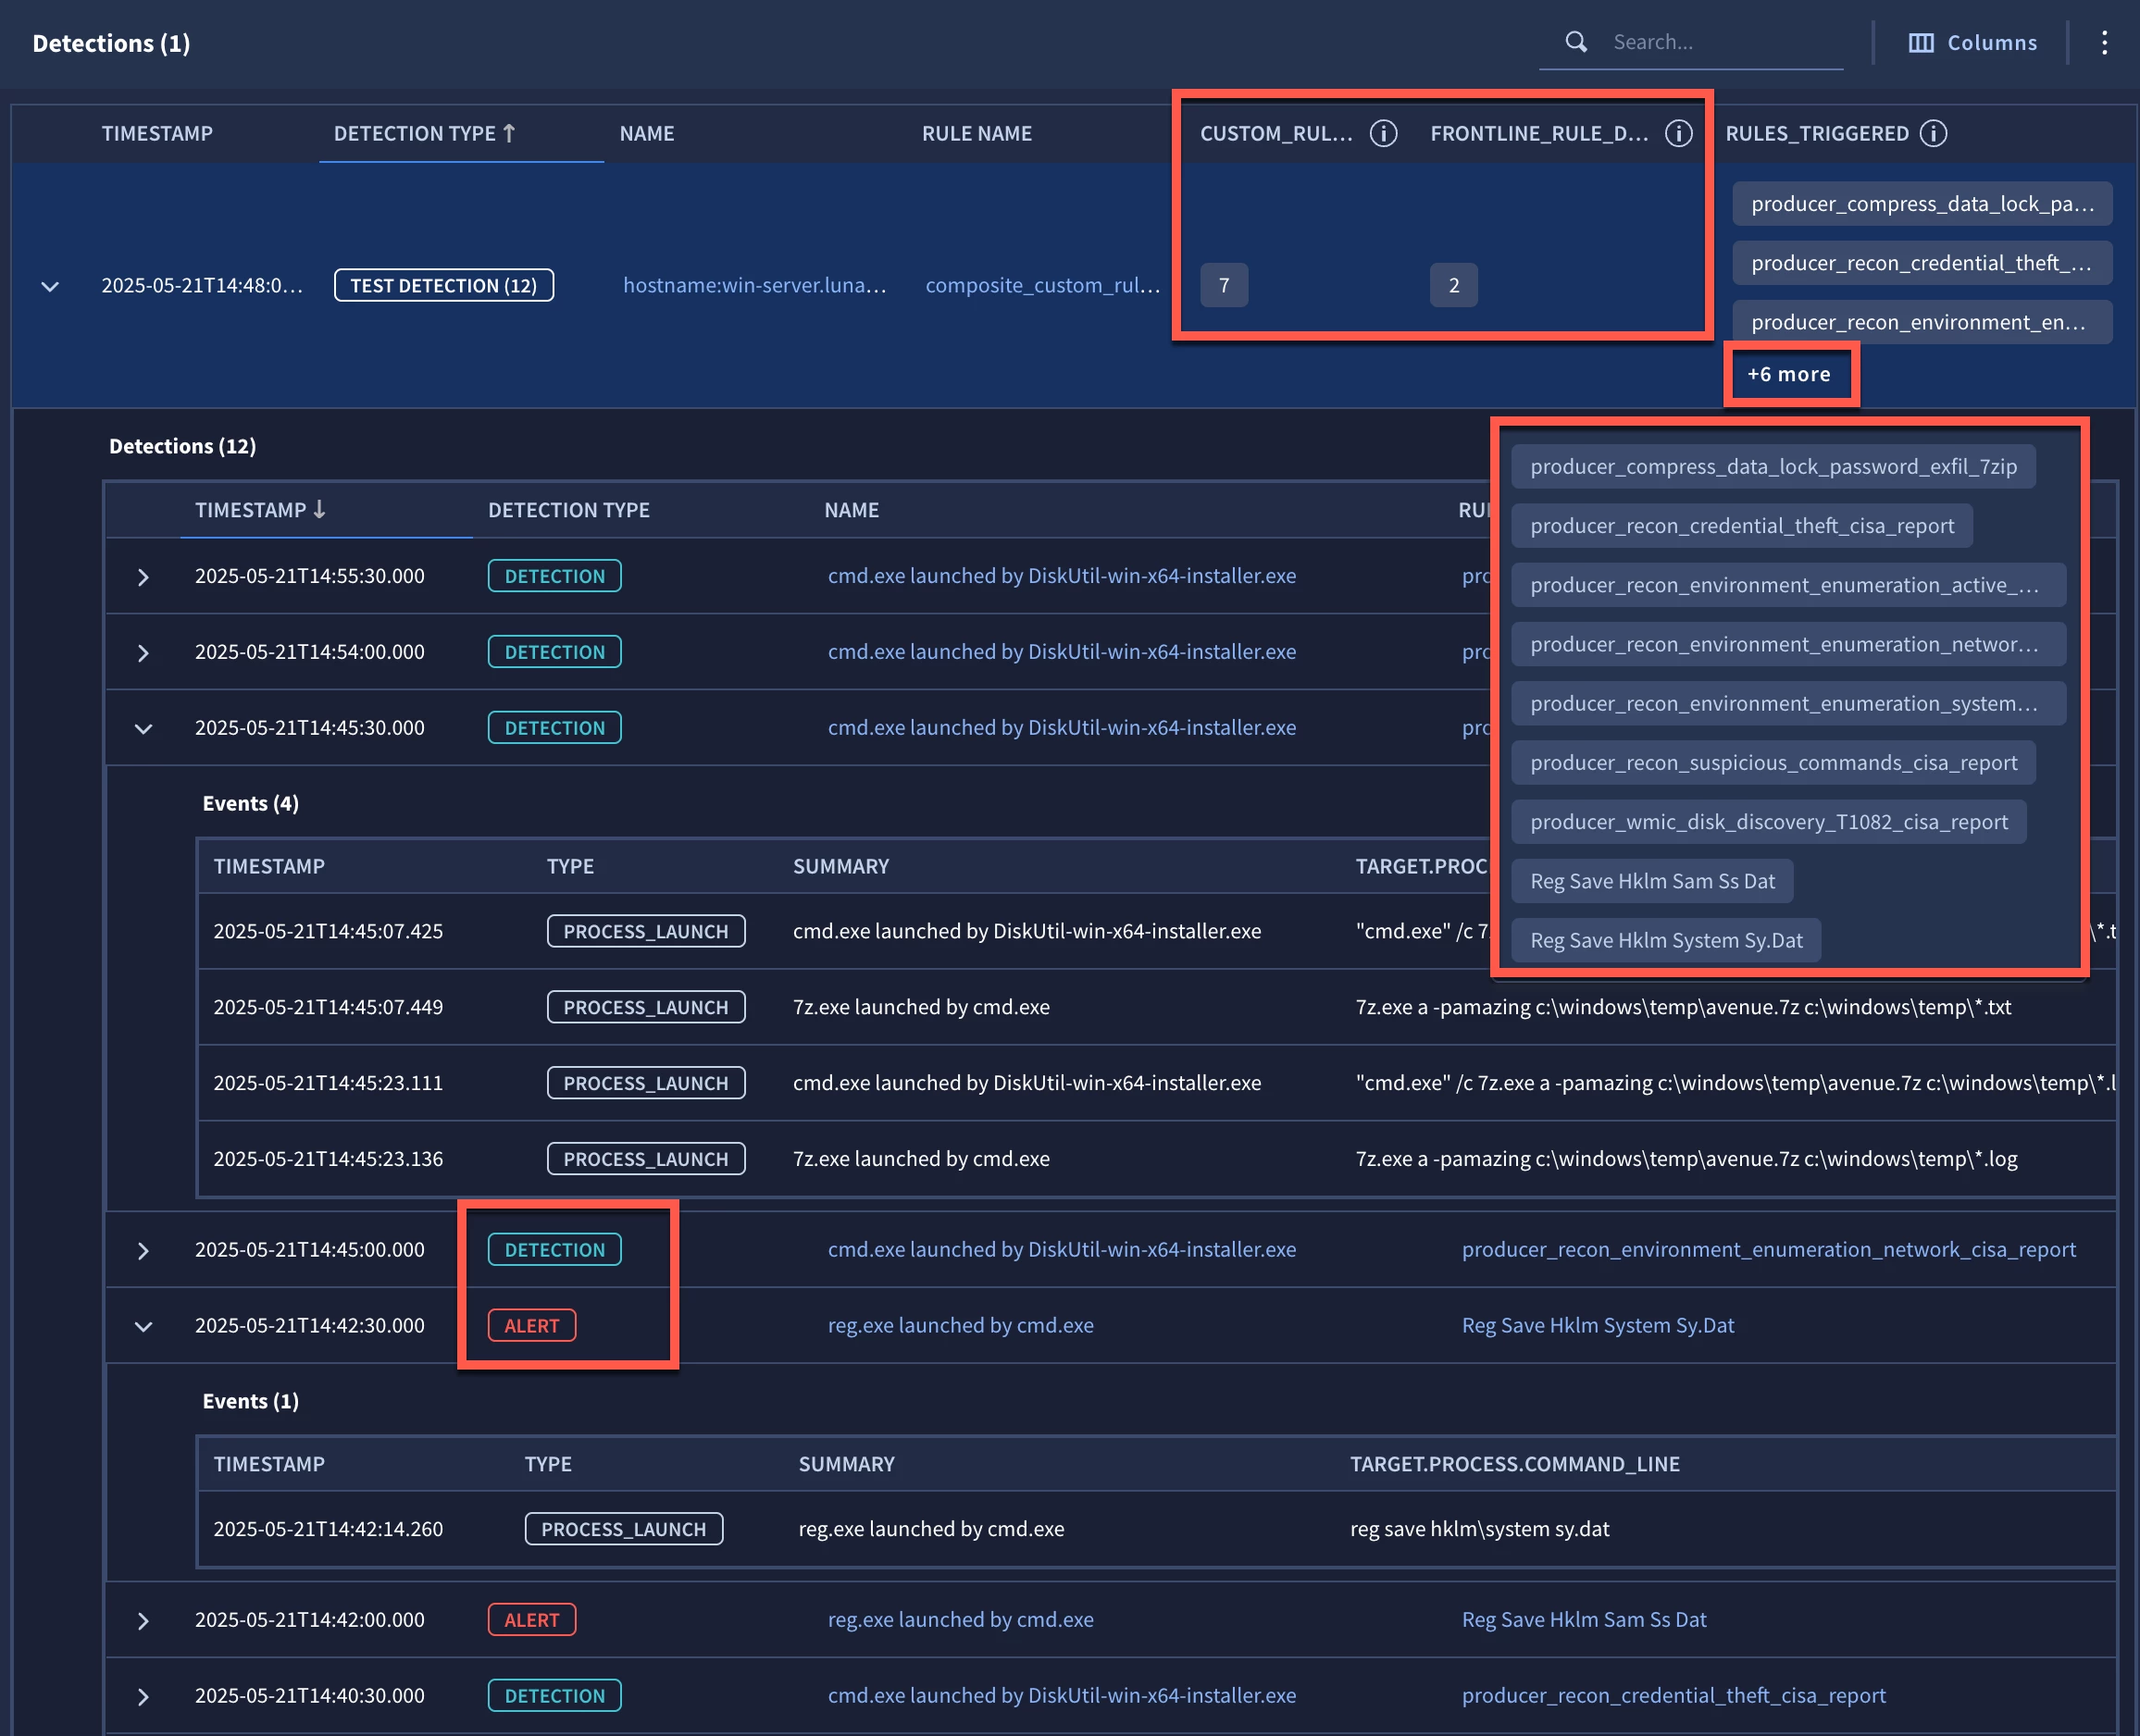2140x1736 pixels.
Task: Click the 'Events (4)' section heading
Action: point(251,803)
